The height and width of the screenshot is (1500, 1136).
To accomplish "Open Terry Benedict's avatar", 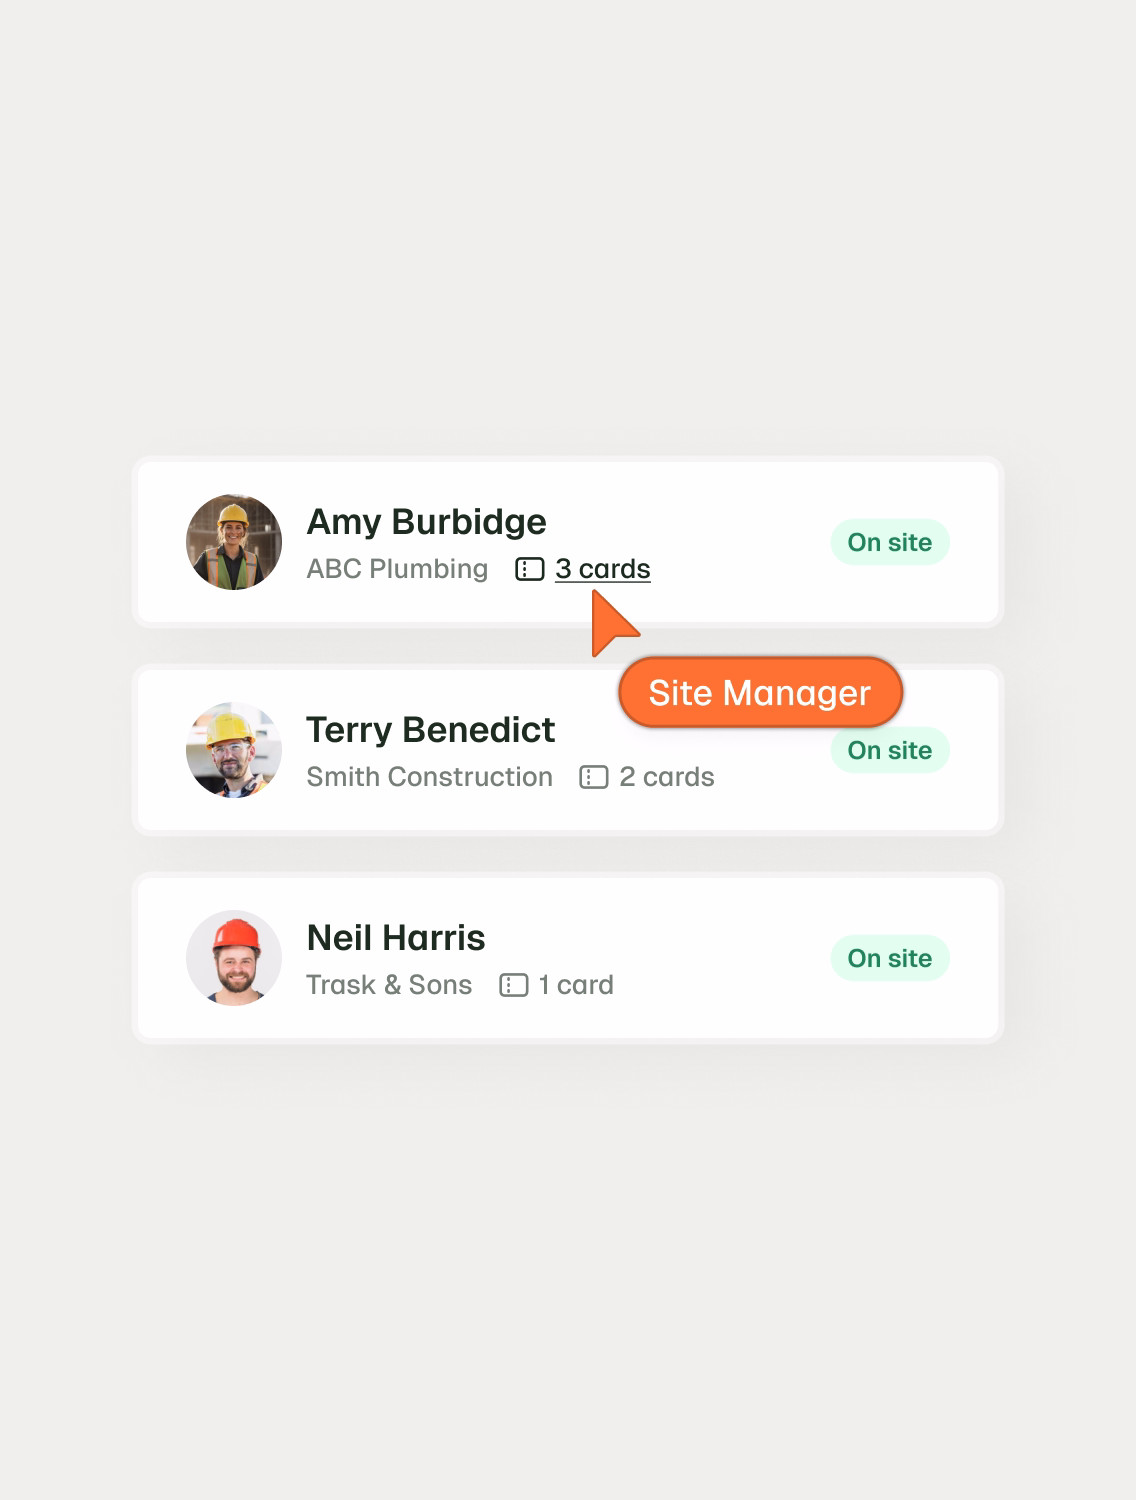I will pyautogui.click(x=234, y=750).
